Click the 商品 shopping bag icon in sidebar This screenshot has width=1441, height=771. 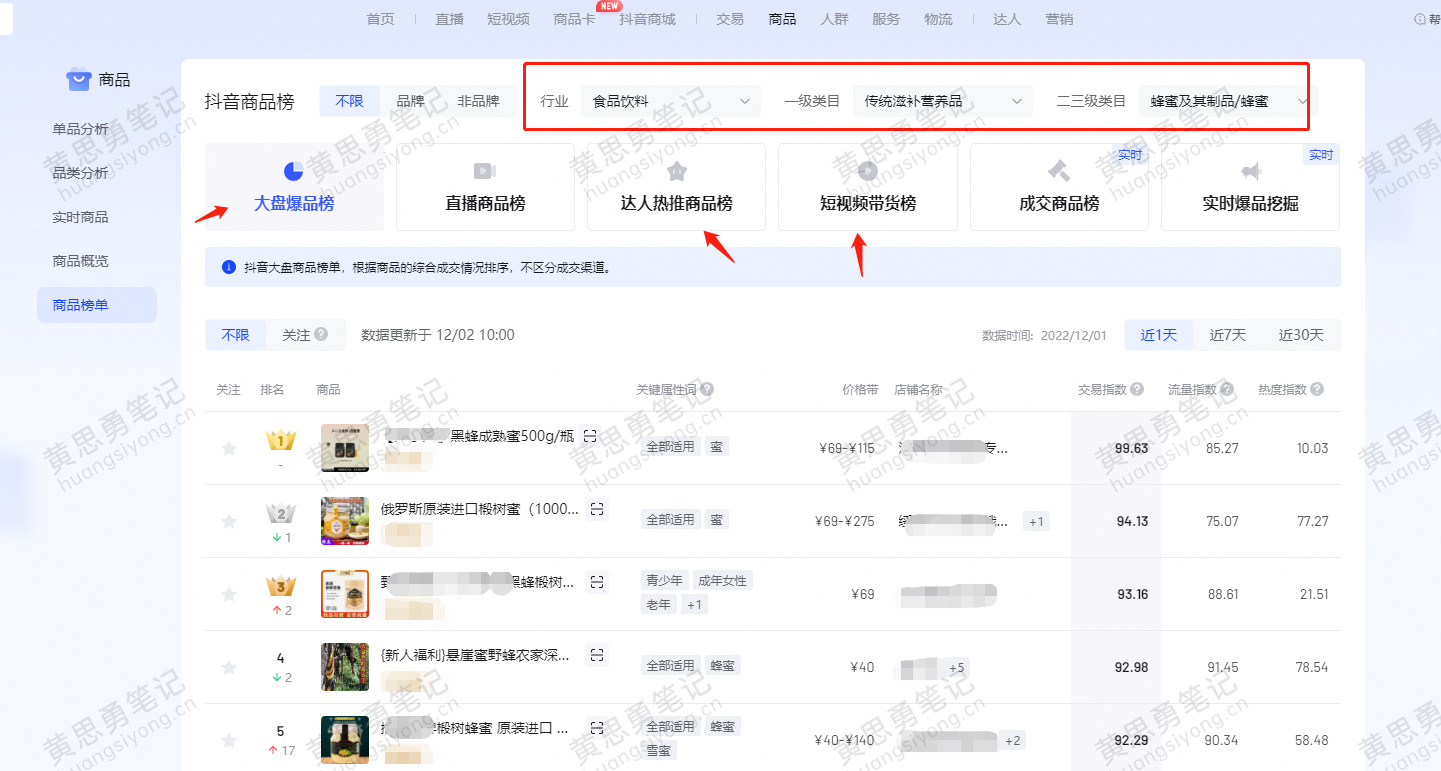tap(78, 79)
